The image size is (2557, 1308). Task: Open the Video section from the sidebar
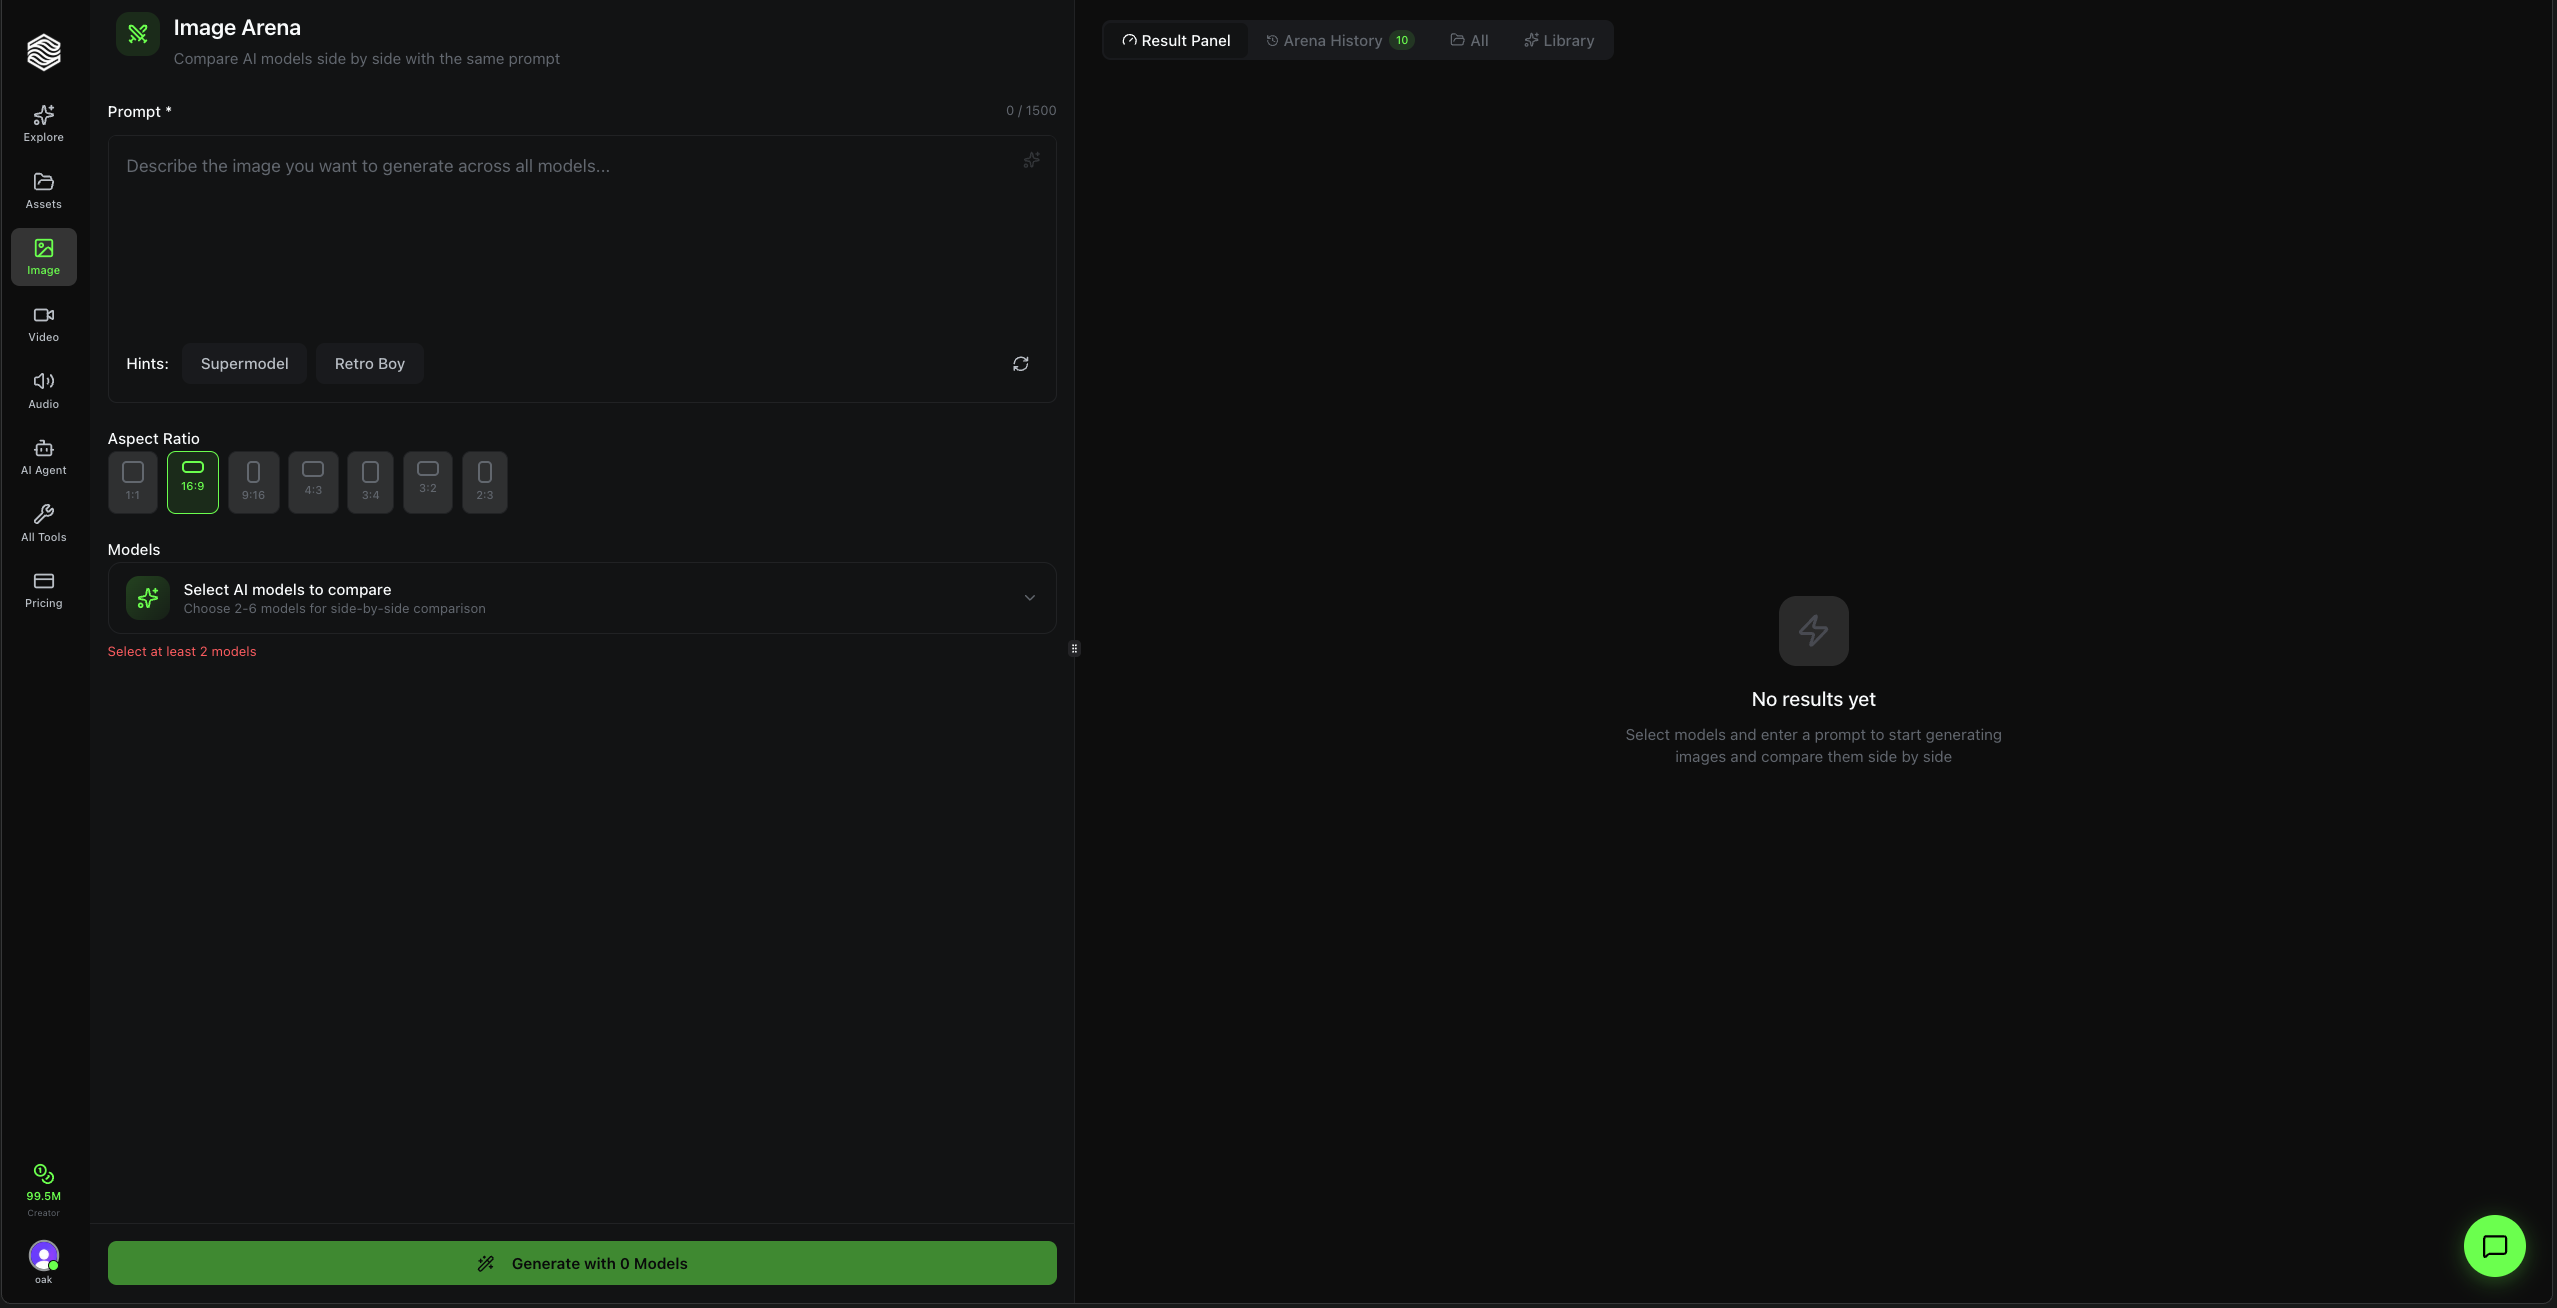(43, 322)
